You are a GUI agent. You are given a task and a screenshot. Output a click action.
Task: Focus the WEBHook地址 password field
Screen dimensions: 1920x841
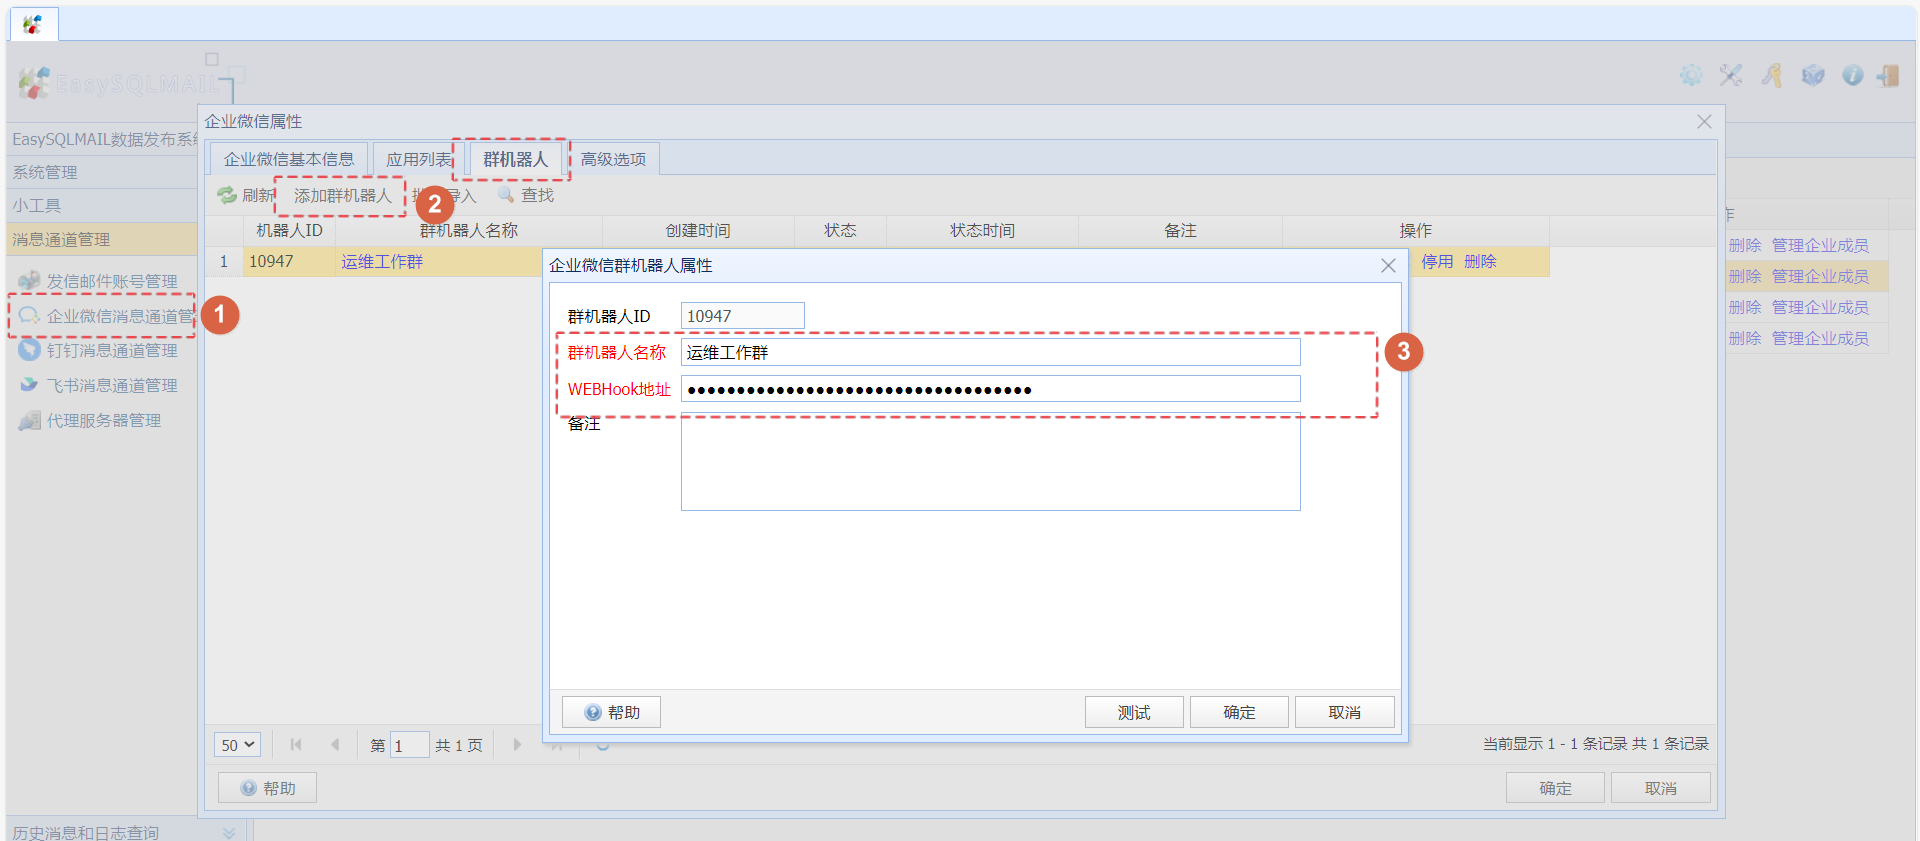tap(991, 389)
